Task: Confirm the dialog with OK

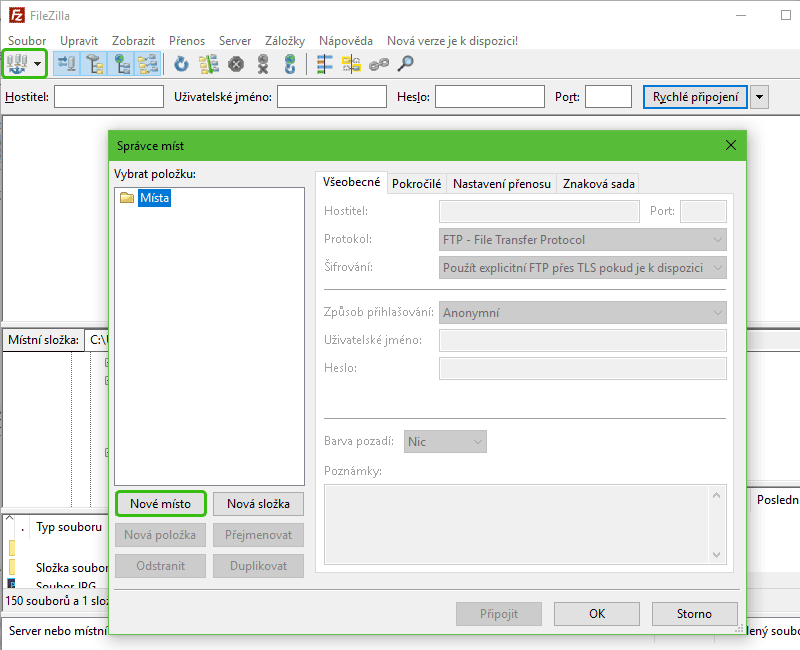Action: click(x=597, y=614)
